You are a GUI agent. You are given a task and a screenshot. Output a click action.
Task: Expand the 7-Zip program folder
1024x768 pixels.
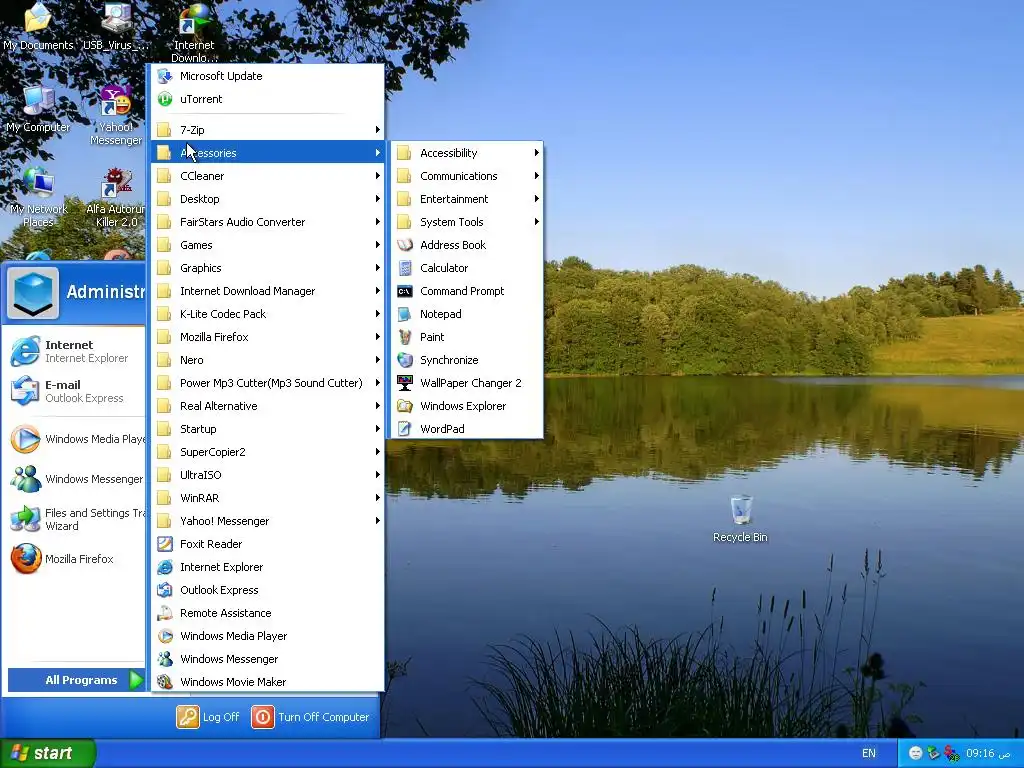(267, 129)
